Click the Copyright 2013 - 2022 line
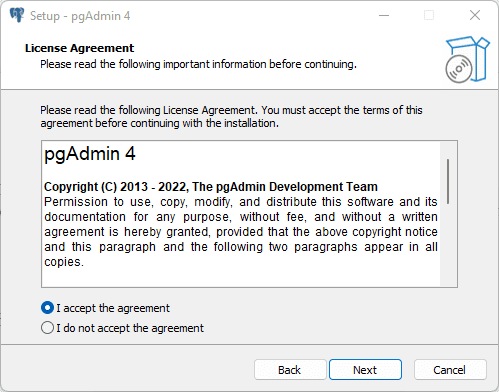 point(211,187)
